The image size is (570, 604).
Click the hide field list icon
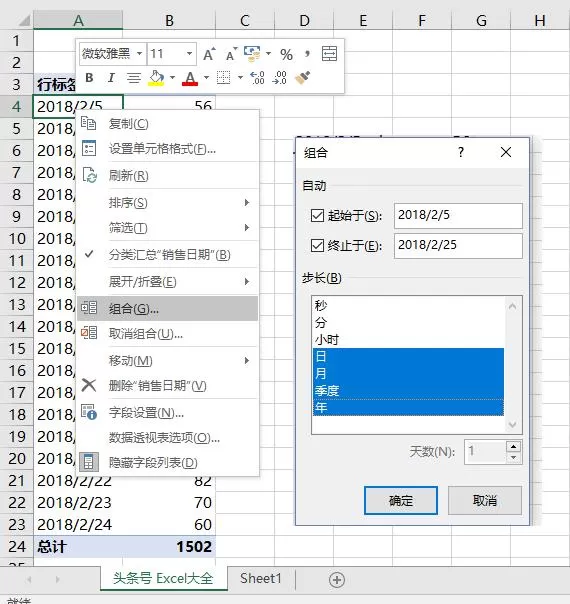coord(89,462)
